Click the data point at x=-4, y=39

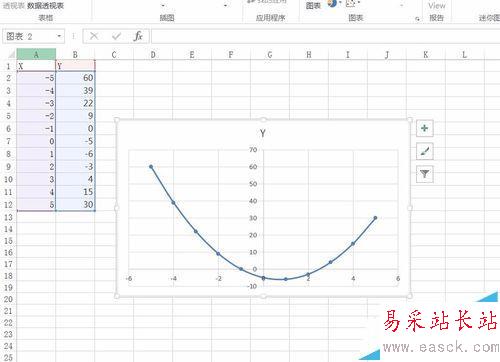(x=173, y=203)
